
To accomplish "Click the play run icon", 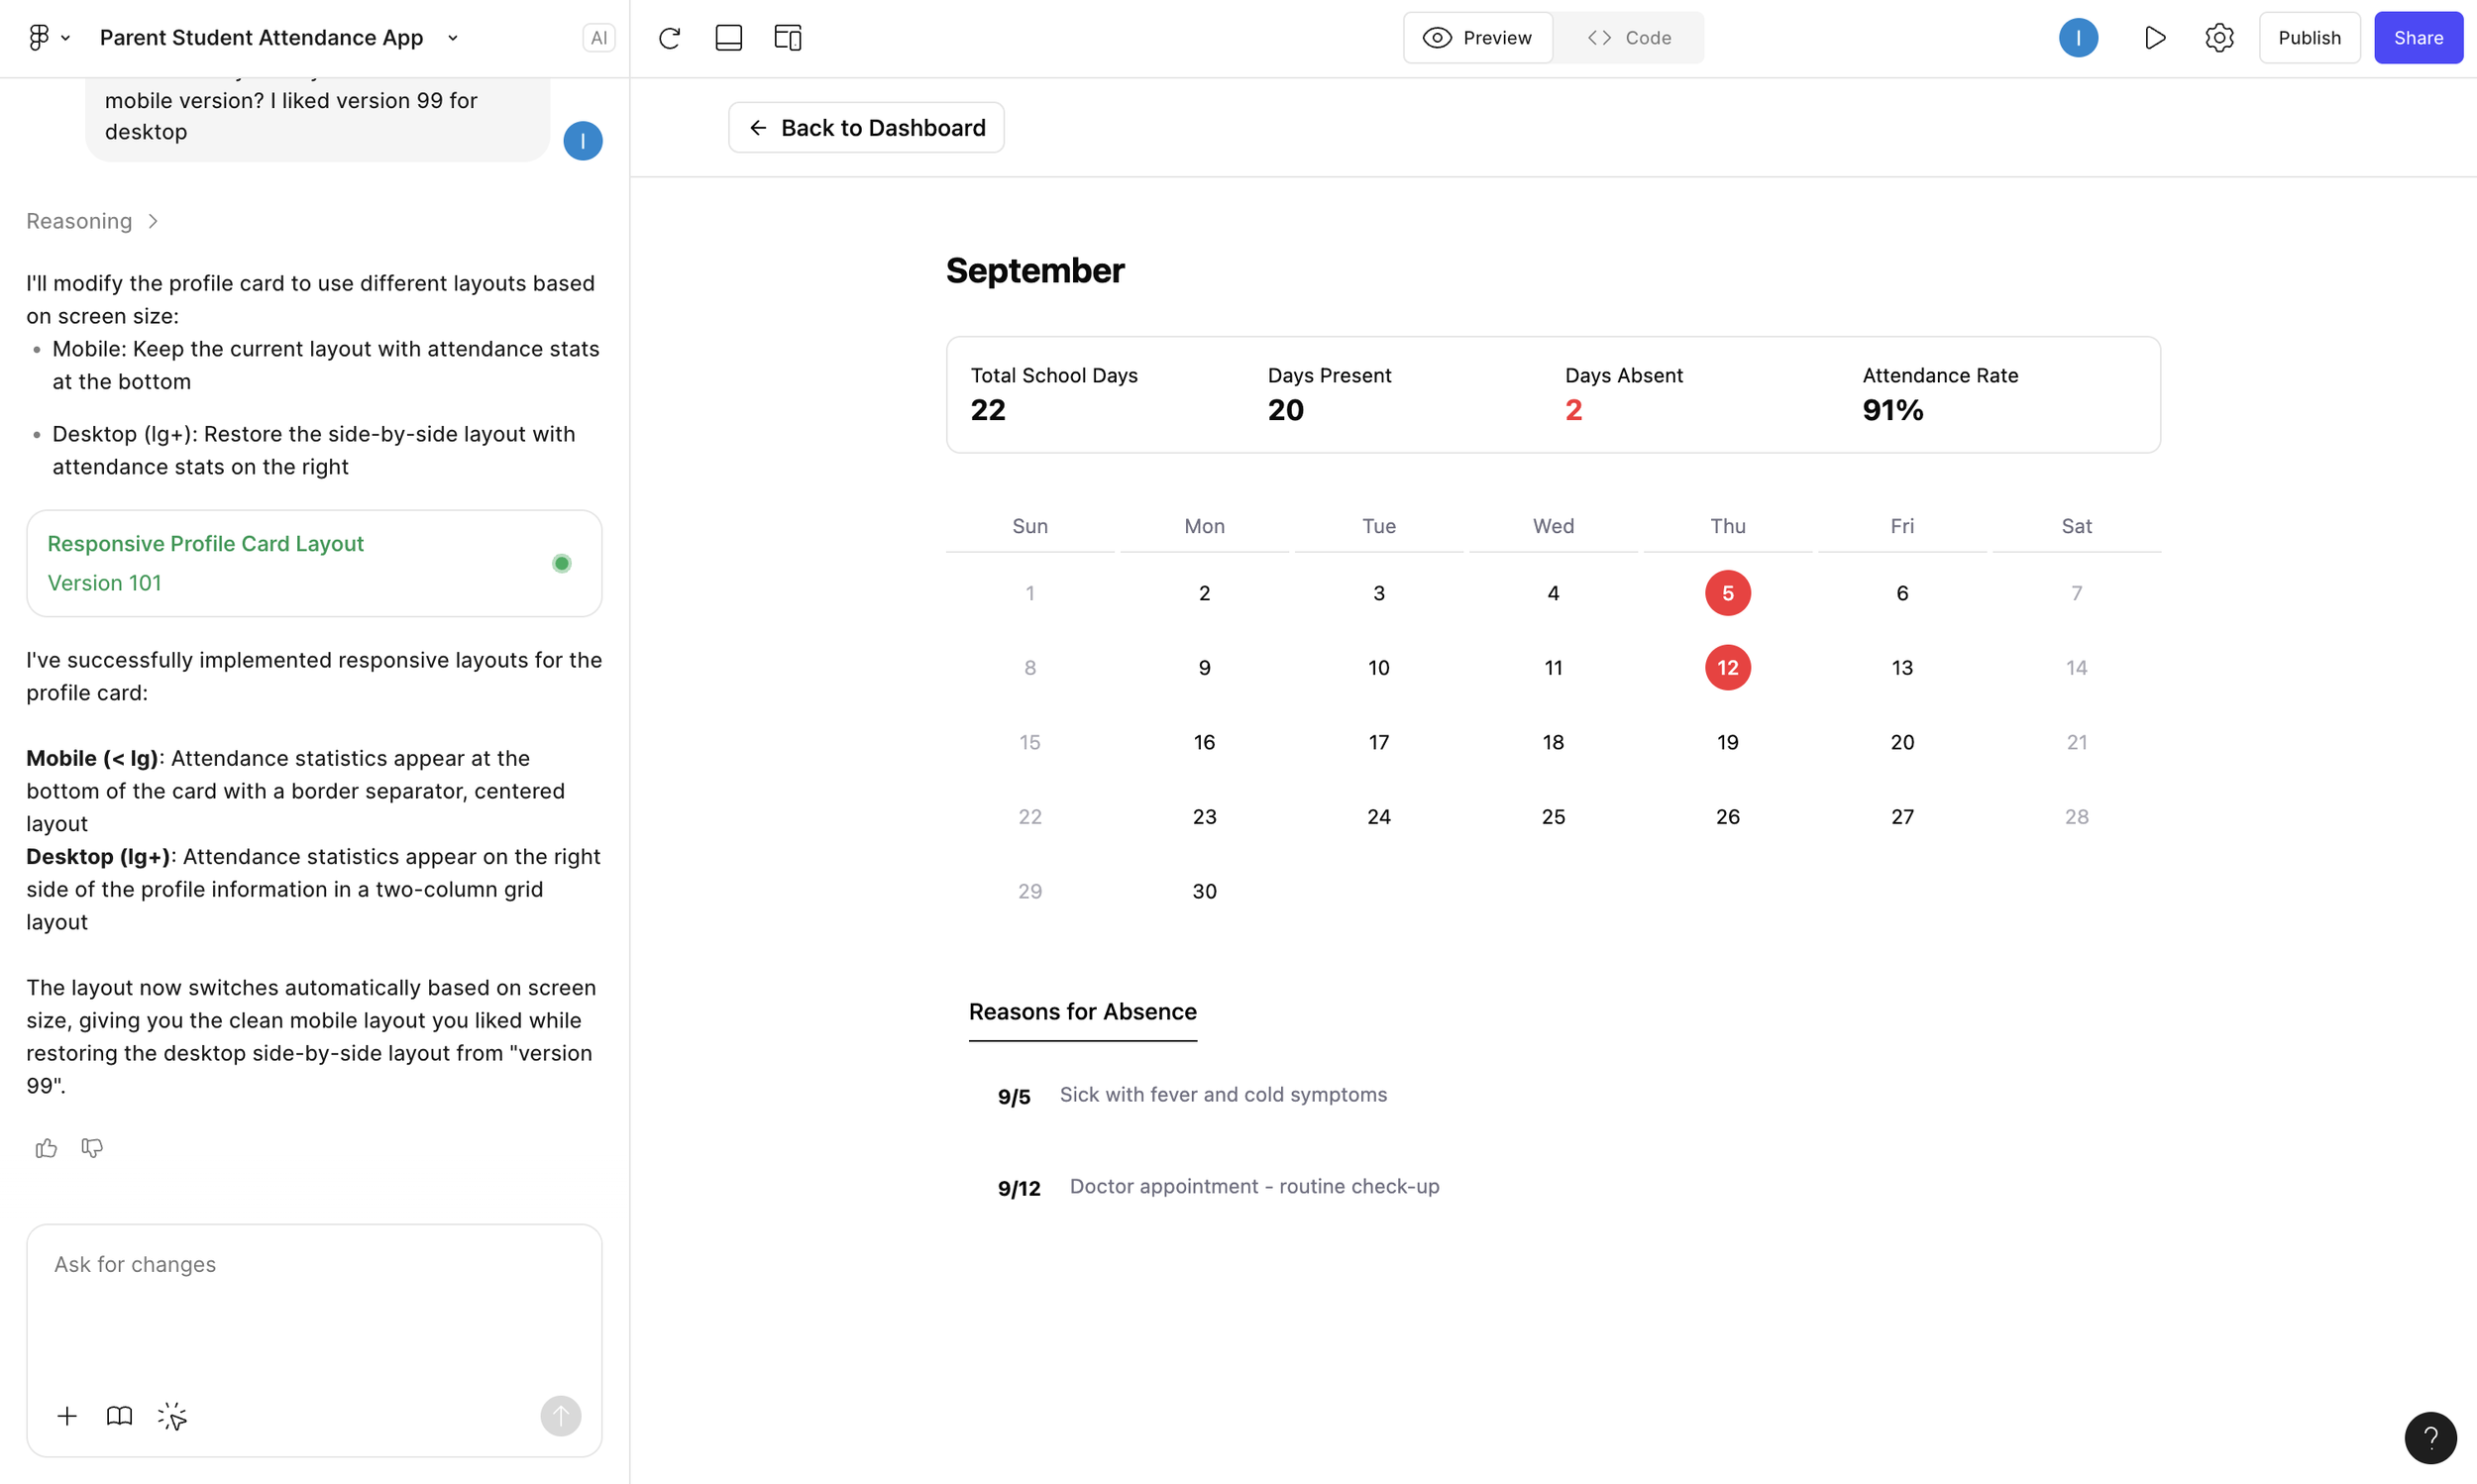I will coord(2155,38).
